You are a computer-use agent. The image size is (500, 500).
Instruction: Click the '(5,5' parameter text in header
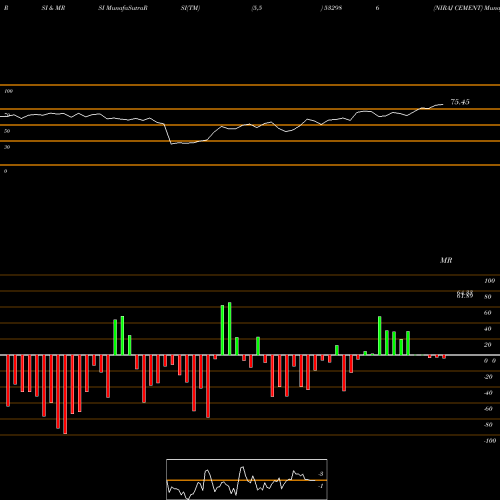coord(257,8)
